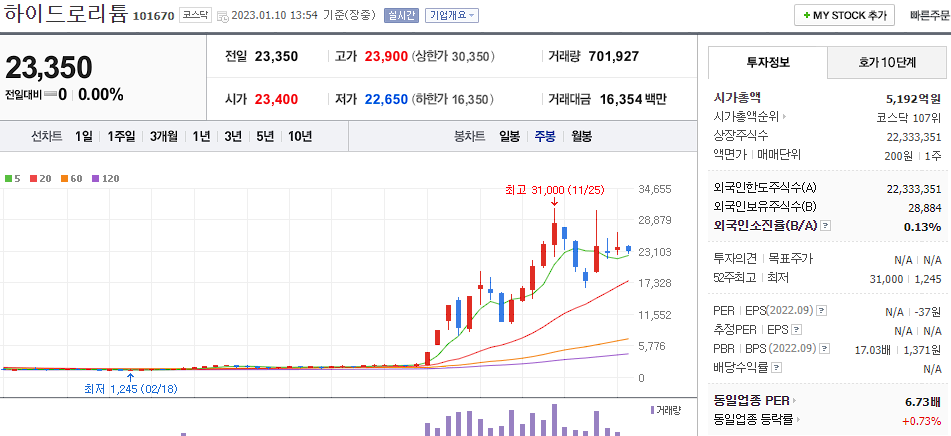Viewport: 951px width, 436px height.
Task: Open the 기업개요 dropdown
Action: click(452, 16)
